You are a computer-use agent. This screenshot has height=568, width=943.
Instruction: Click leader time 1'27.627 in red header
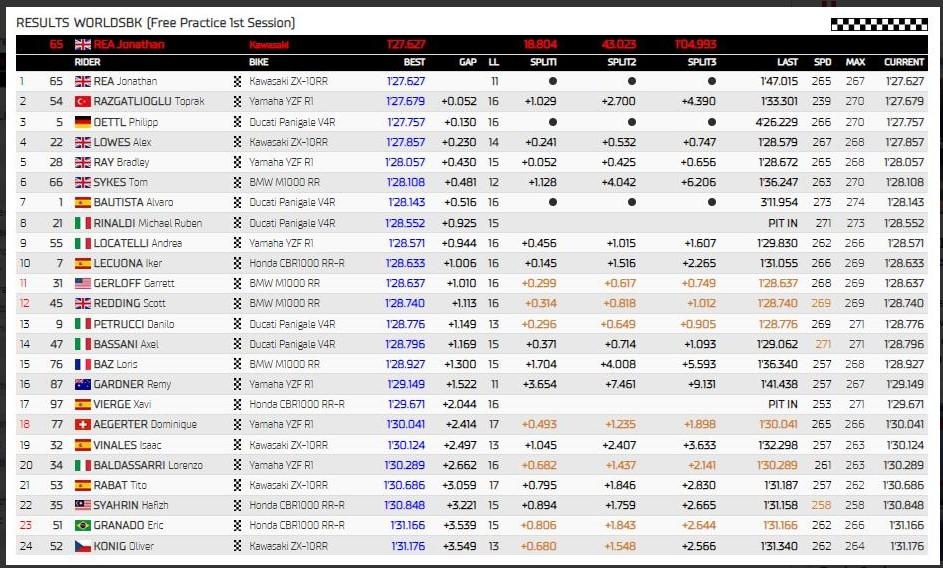click(x=406, y=45)
